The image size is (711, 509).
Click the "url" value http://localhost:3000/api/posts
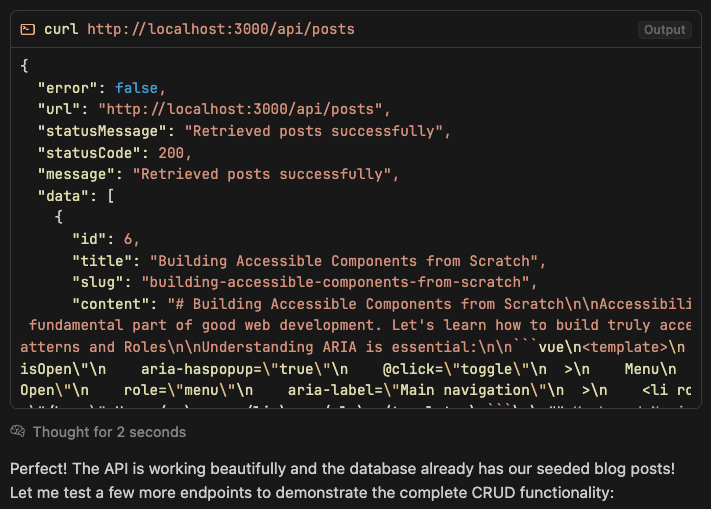(x=240, y=109)
